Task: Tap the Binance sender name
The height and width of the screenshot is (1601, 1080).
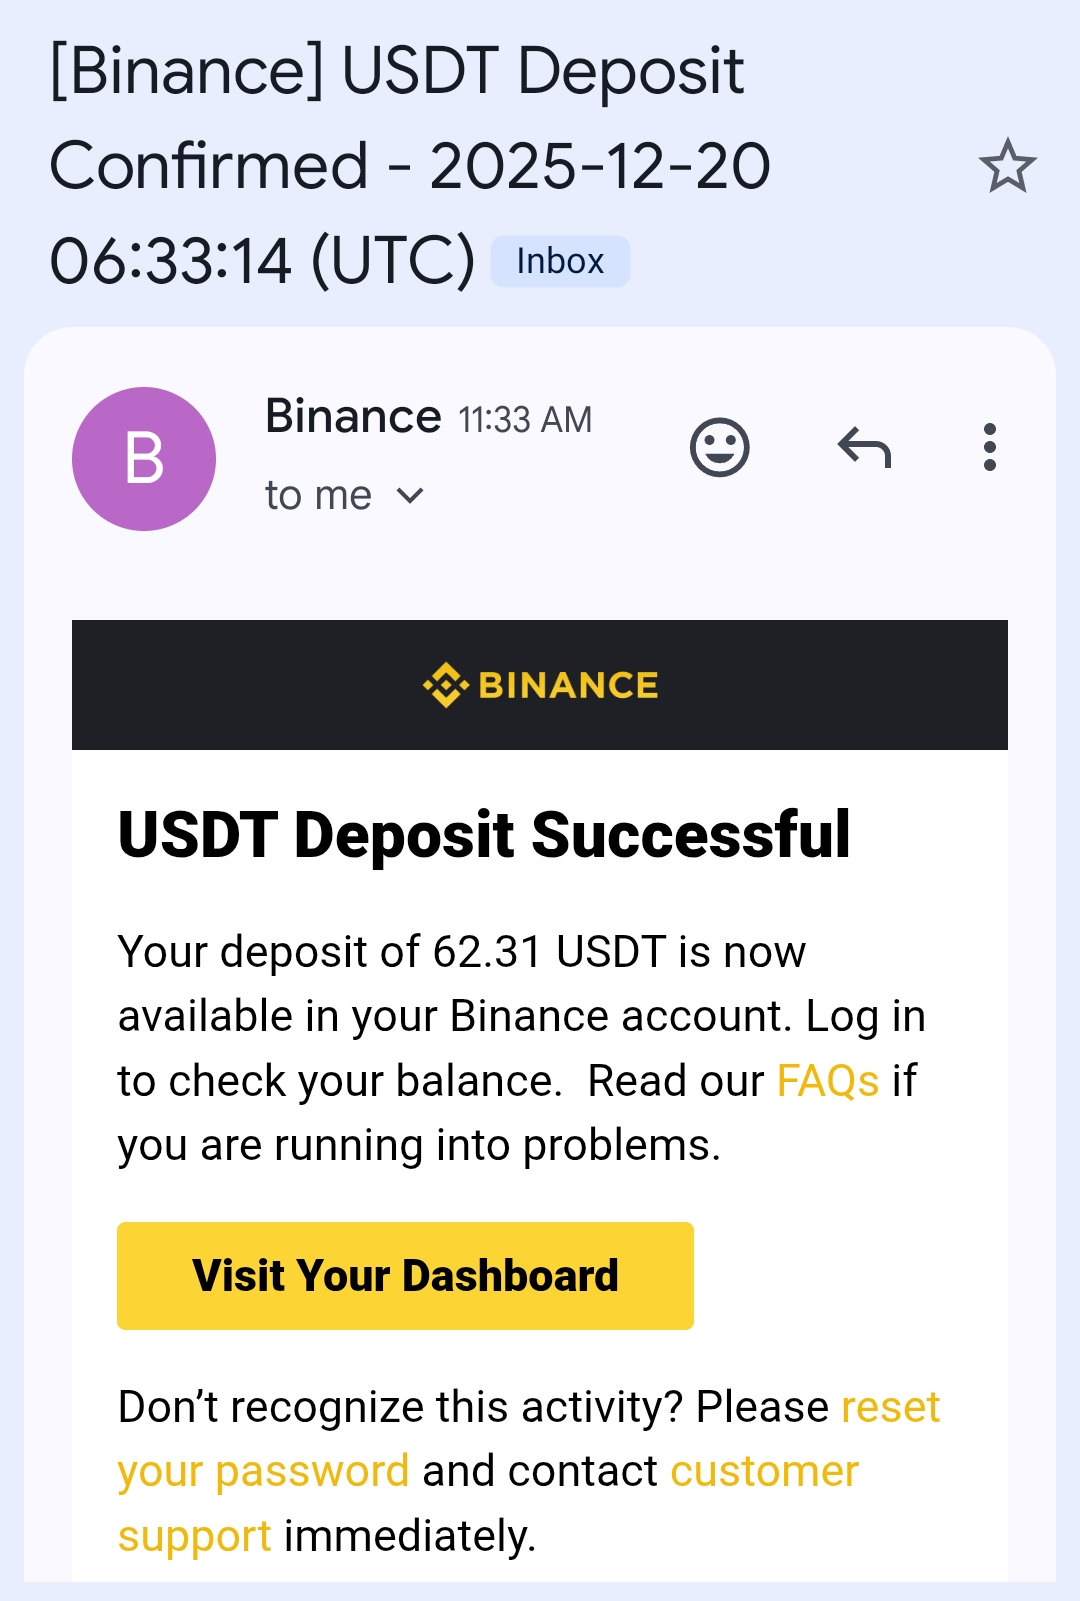Action: tap(353, 416)
